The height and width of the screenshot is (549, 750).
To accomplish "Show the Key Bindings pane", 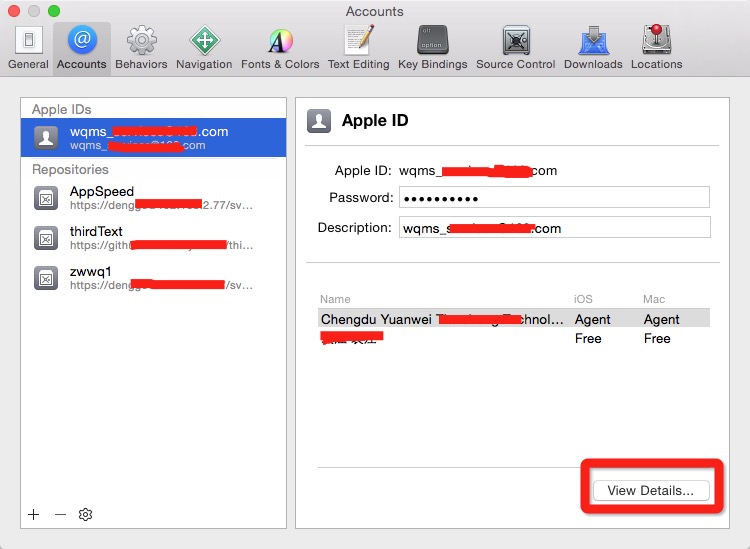I will [x=432, y=48].
